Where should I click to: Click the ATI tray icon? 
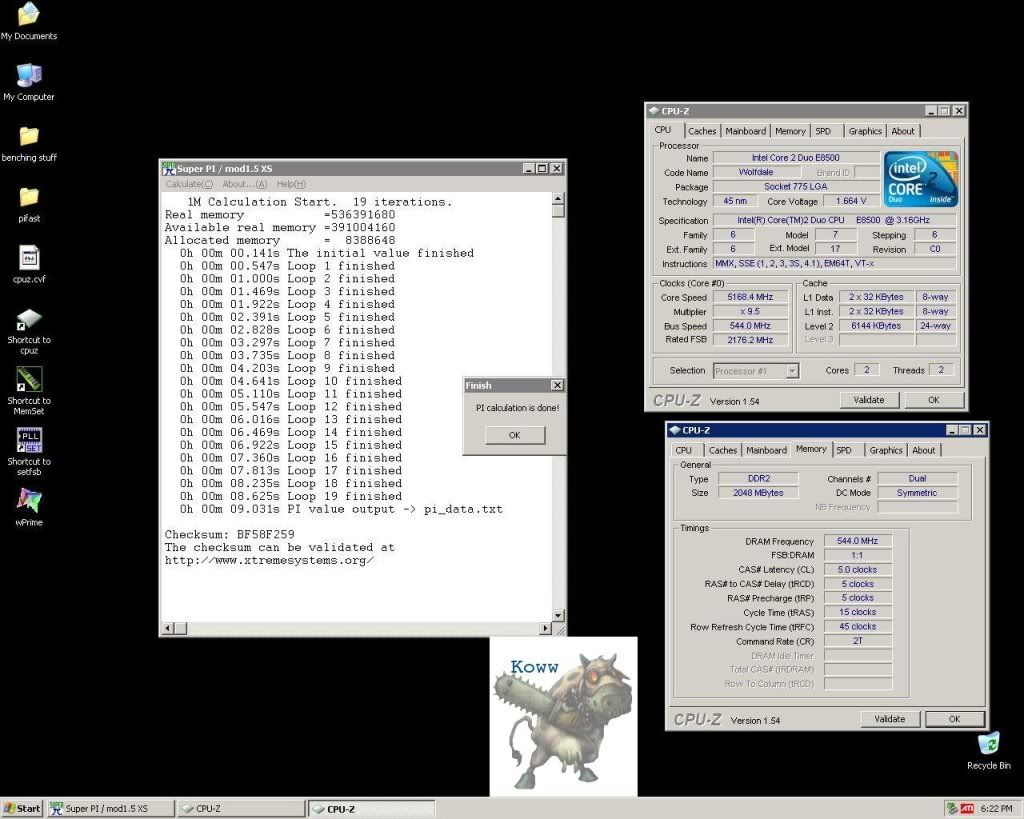coord(966,808)
